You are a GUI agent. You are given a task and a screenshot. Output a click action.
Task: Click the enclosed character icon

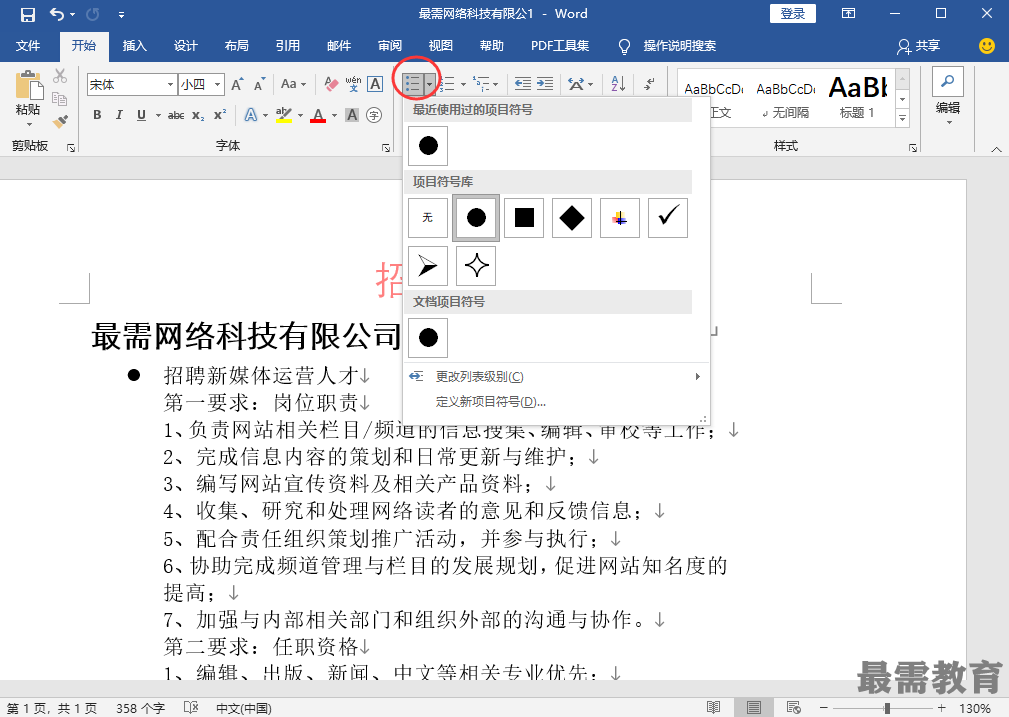374,115
